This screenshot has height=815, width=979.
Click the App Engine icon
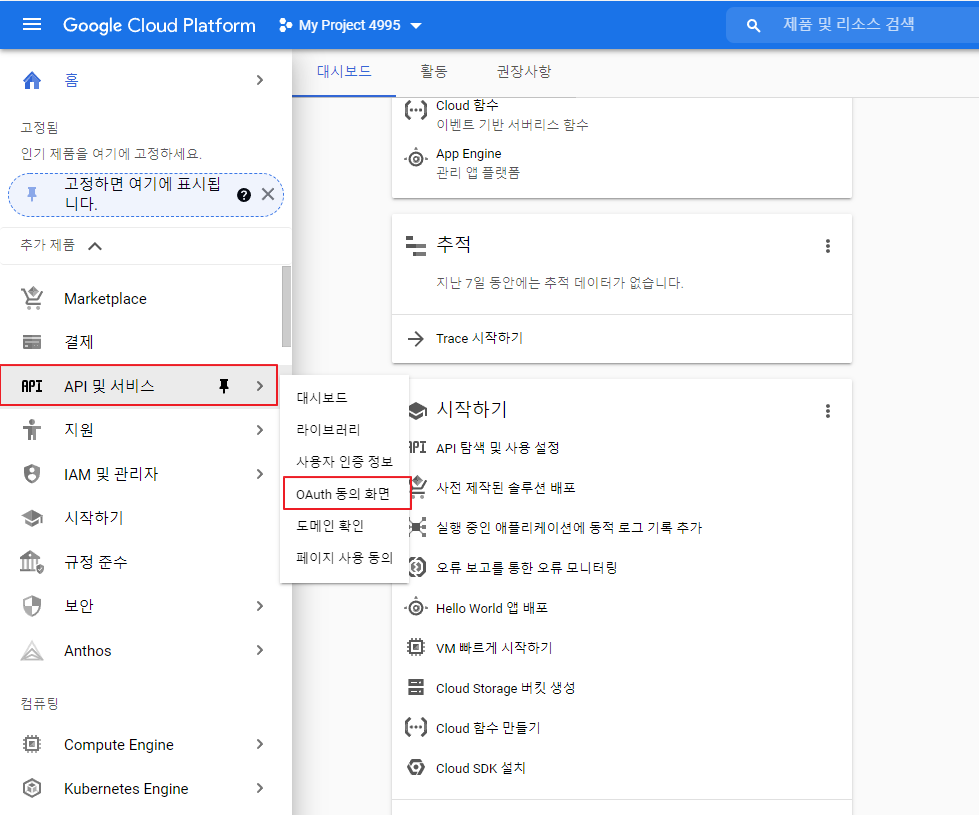coord(416,159)
